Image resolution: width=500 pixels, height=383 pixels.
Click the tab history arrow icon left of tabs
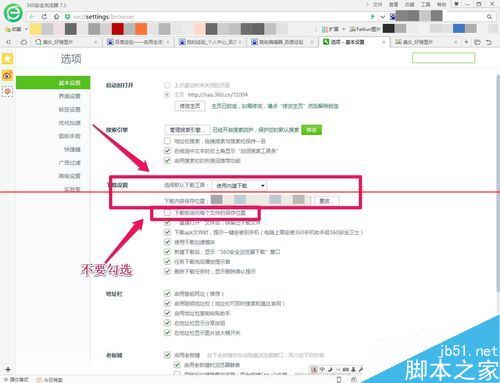8,42
